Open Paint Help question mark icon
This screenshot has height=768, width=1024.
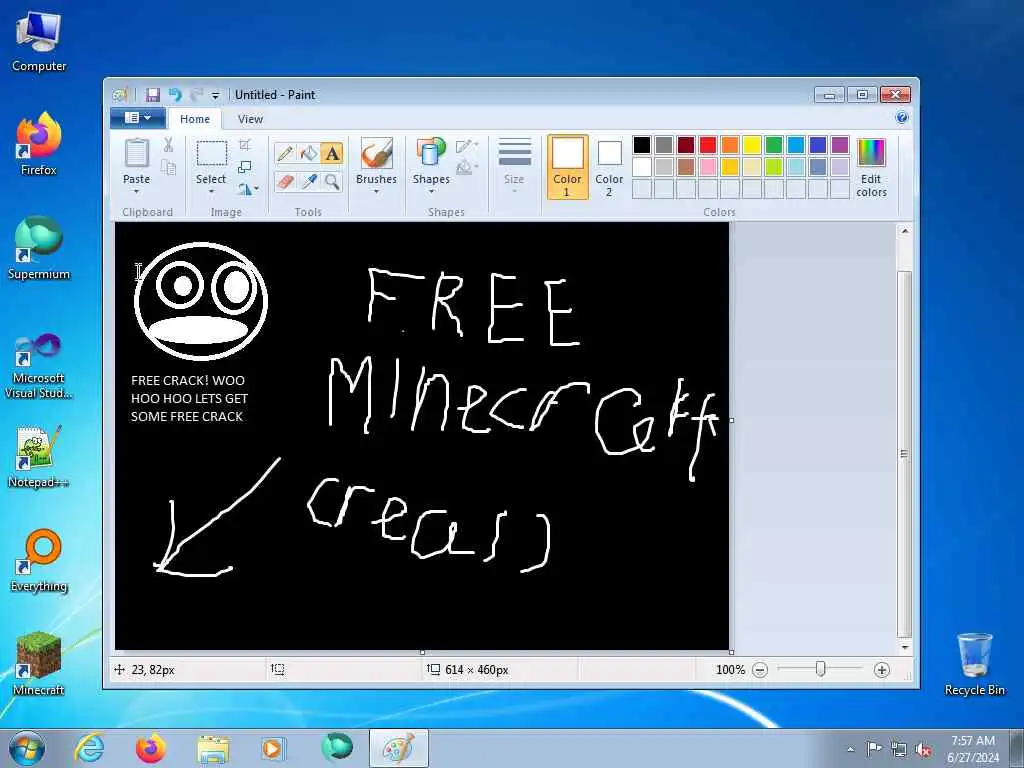point(902,118)
